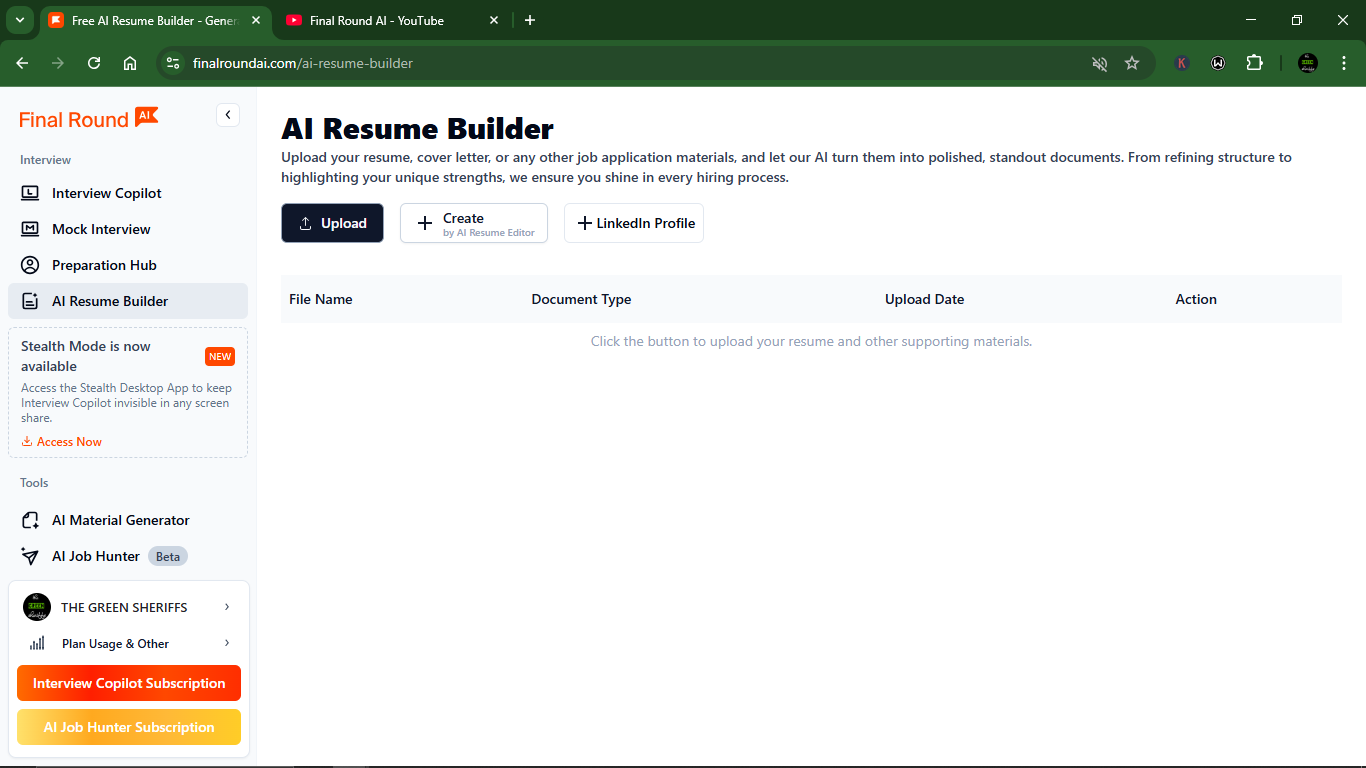The height and width of the screenshot is (768, 1366).
Task: Switch to Final Round AI YouTube tab
Action: (x=390, y=20)
